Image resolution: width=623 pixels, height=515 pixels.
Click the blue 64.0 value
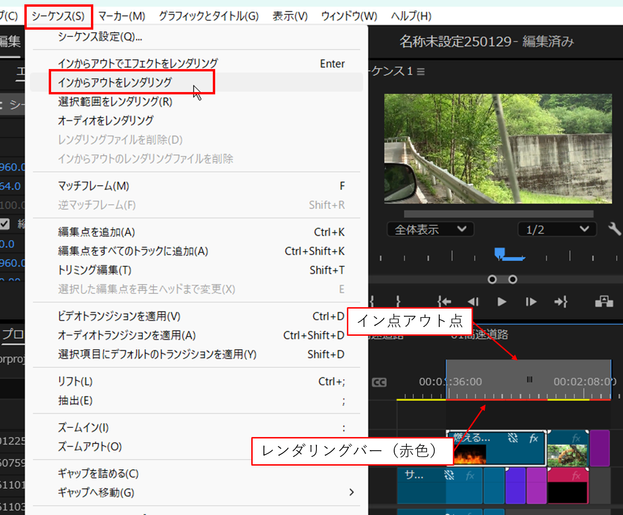(x=10, y=186)
